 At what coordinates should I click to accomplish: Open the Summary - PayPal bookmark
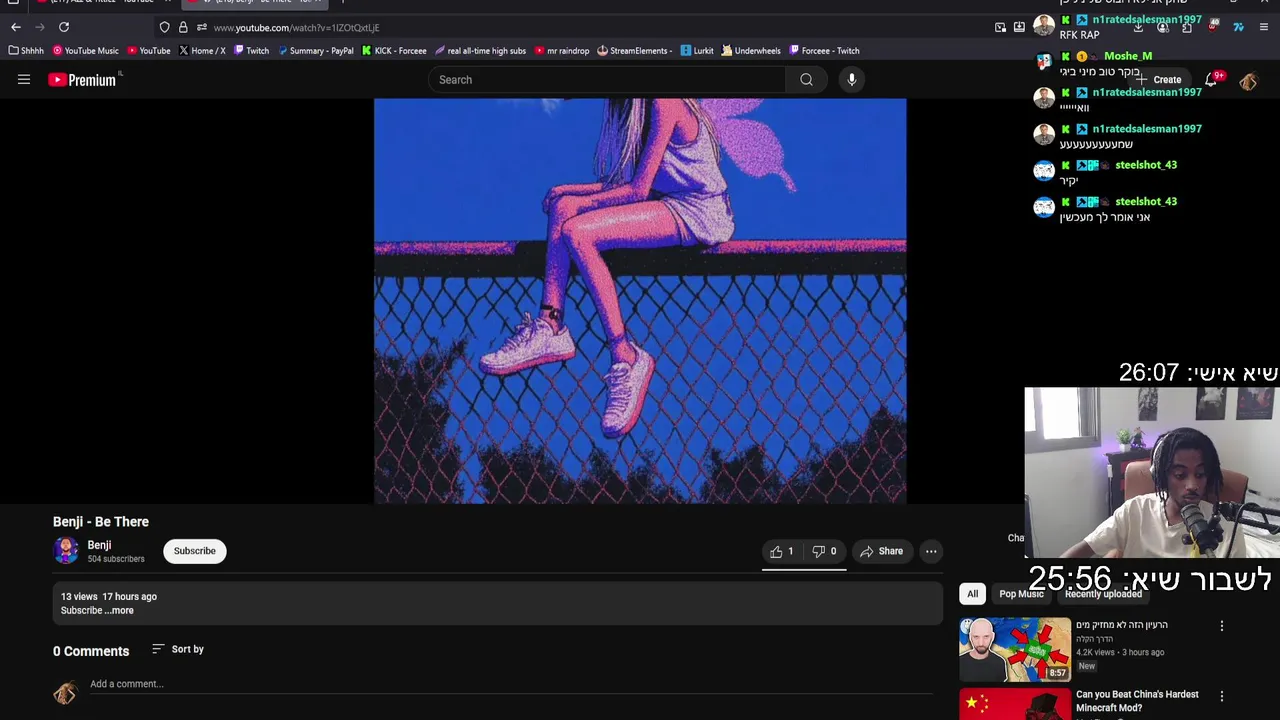click(x=315, y=51)
